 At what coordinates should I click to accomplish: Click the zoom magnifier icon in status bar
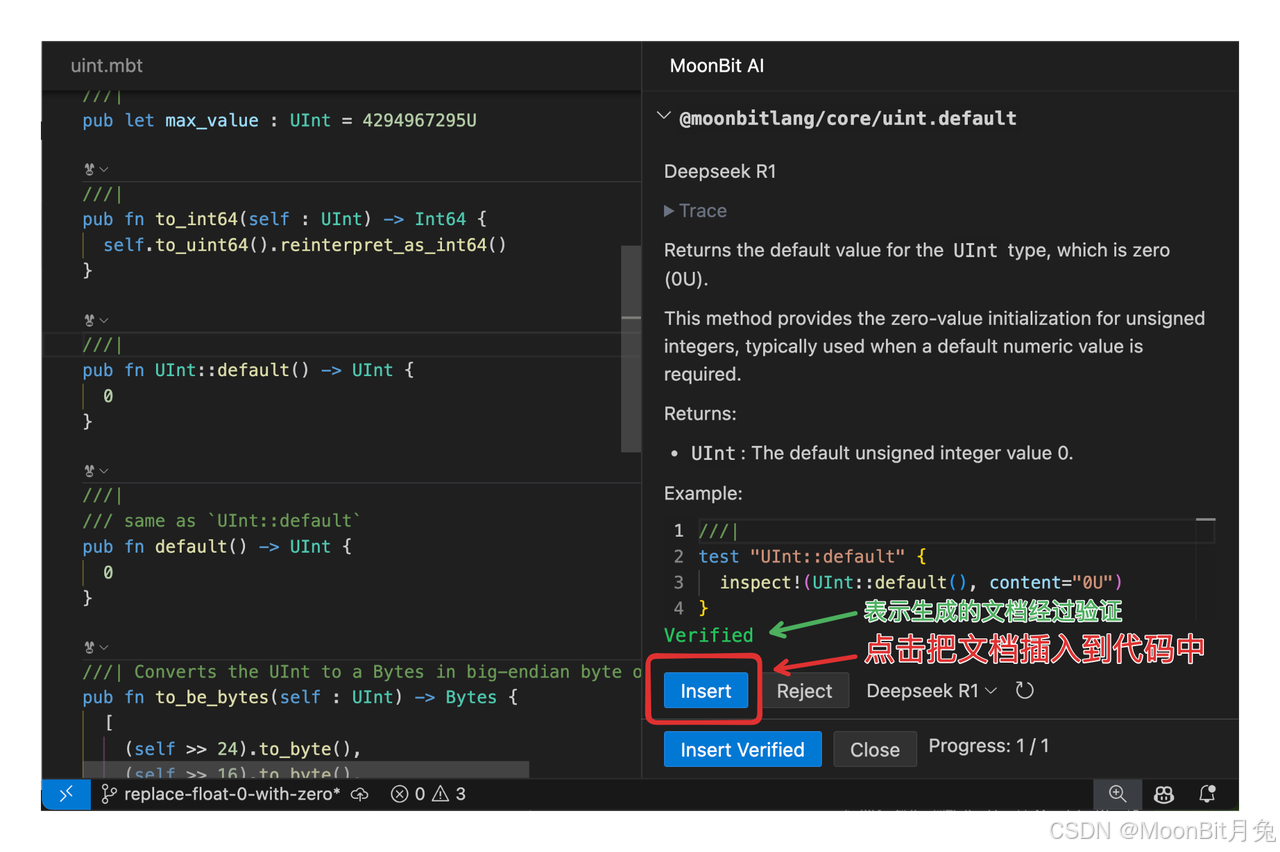pos(1117,794)
